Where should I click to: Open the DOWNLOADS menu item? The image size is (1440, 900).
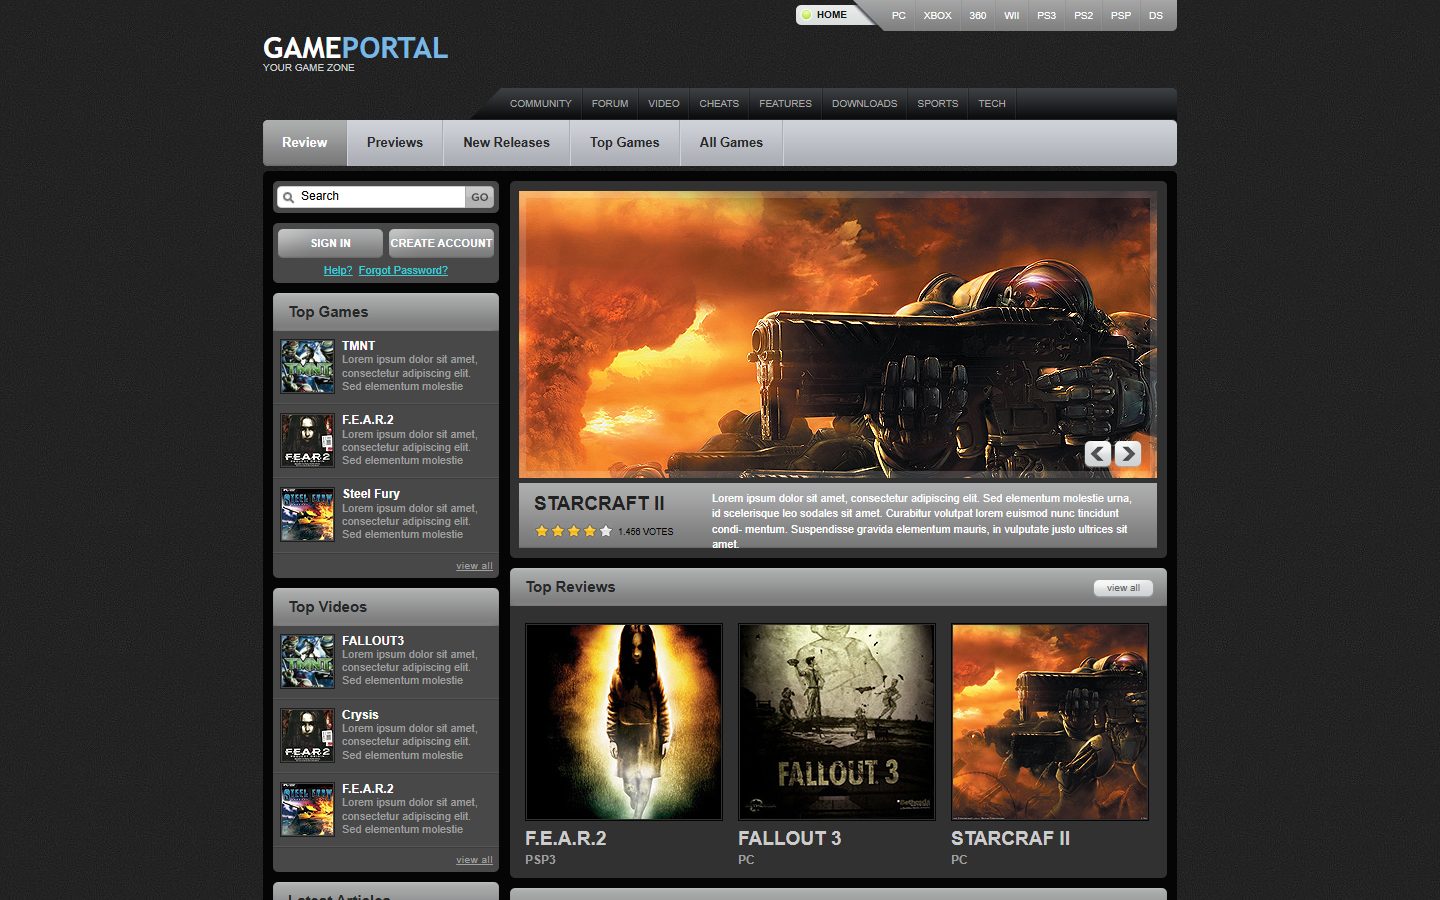(x=865, y=104)
